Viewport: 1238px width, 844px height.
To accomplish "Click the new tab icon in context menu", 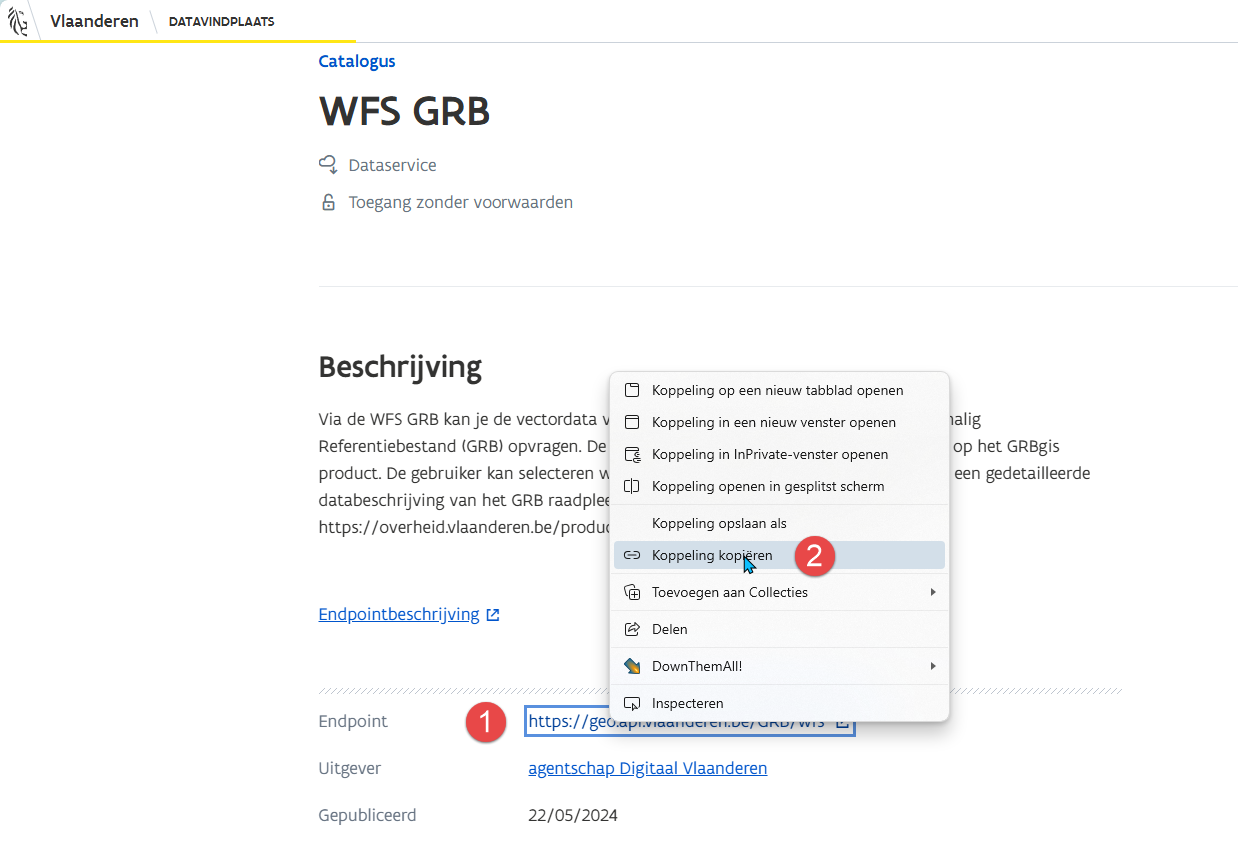I will [x=632, y=390].
